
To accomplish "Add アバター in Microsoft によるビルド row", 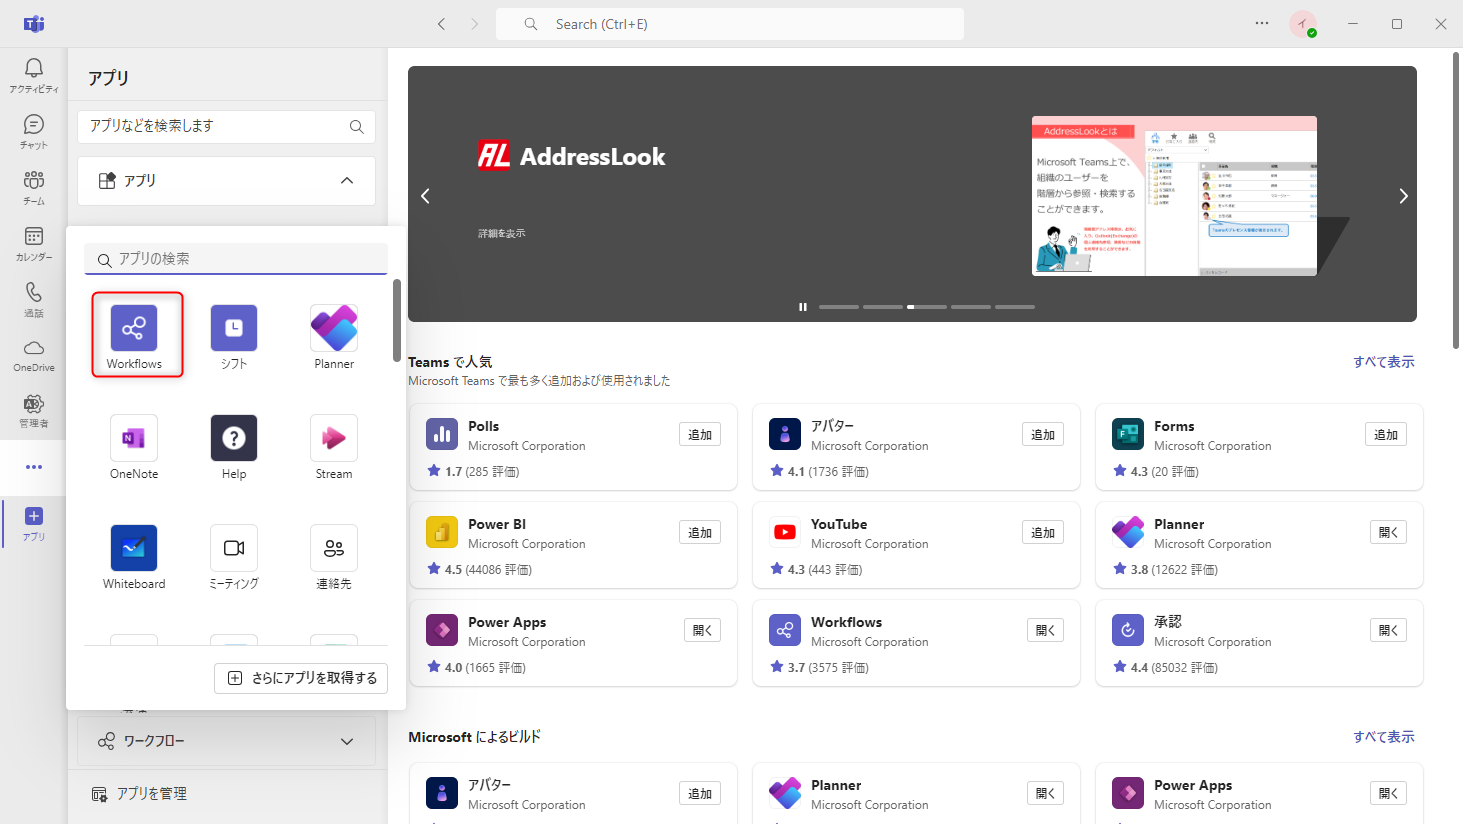I will [x=700, y=794].
